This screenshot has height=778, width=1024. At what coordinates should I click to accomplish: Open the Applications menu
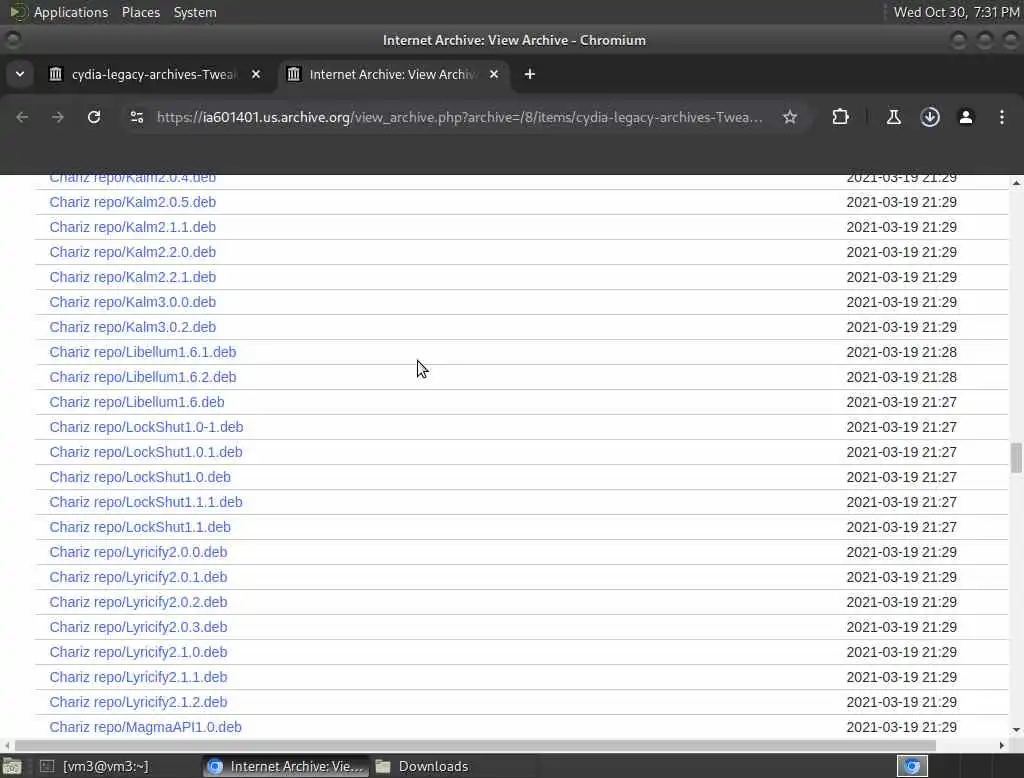click(x=71, y=12)
